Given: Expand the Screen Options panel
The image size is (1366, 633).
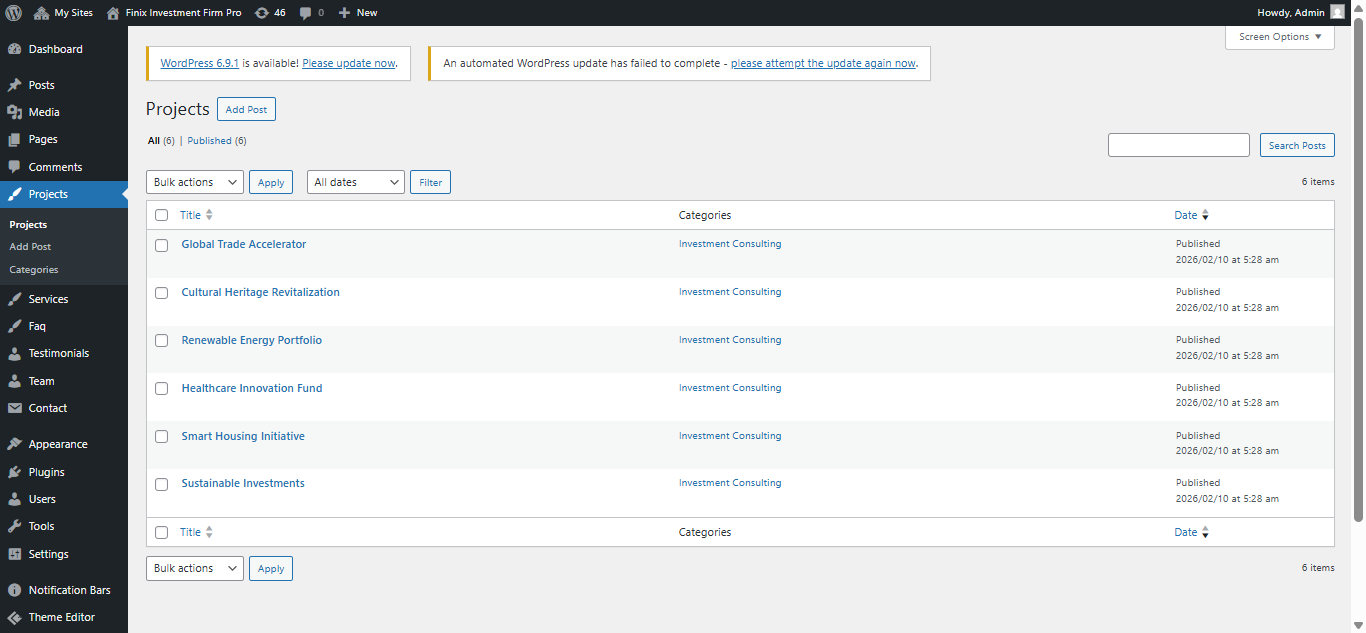Looking at the screenshot, I should (1279, 37).
